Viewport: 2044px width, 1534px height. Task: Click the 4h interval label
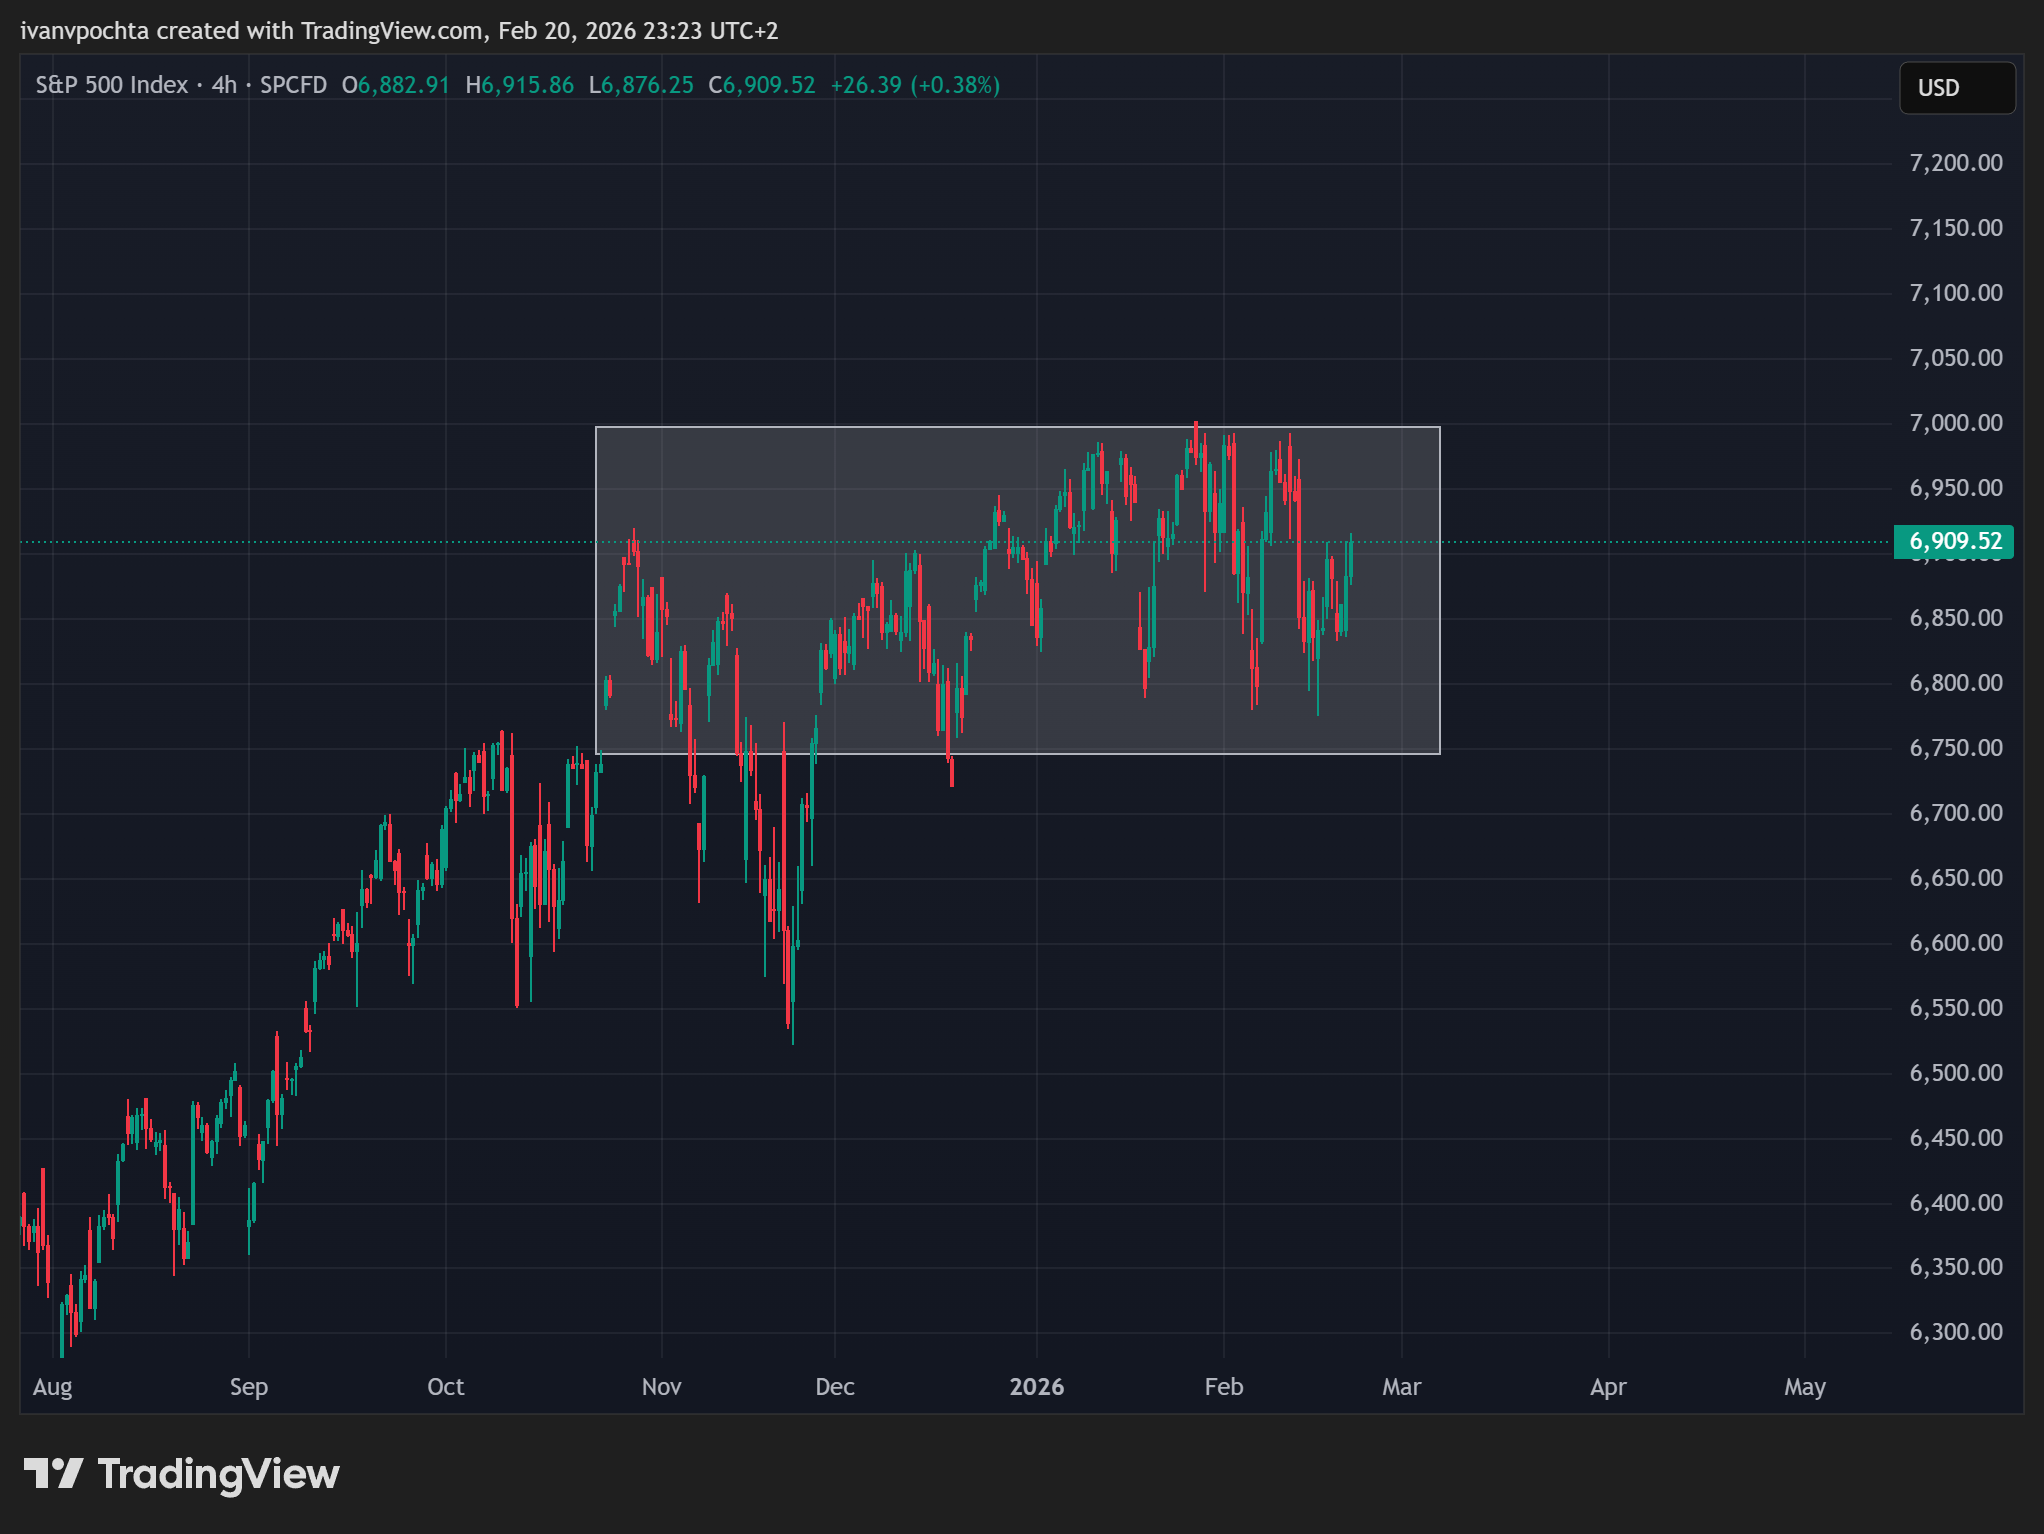coord(224,85)
